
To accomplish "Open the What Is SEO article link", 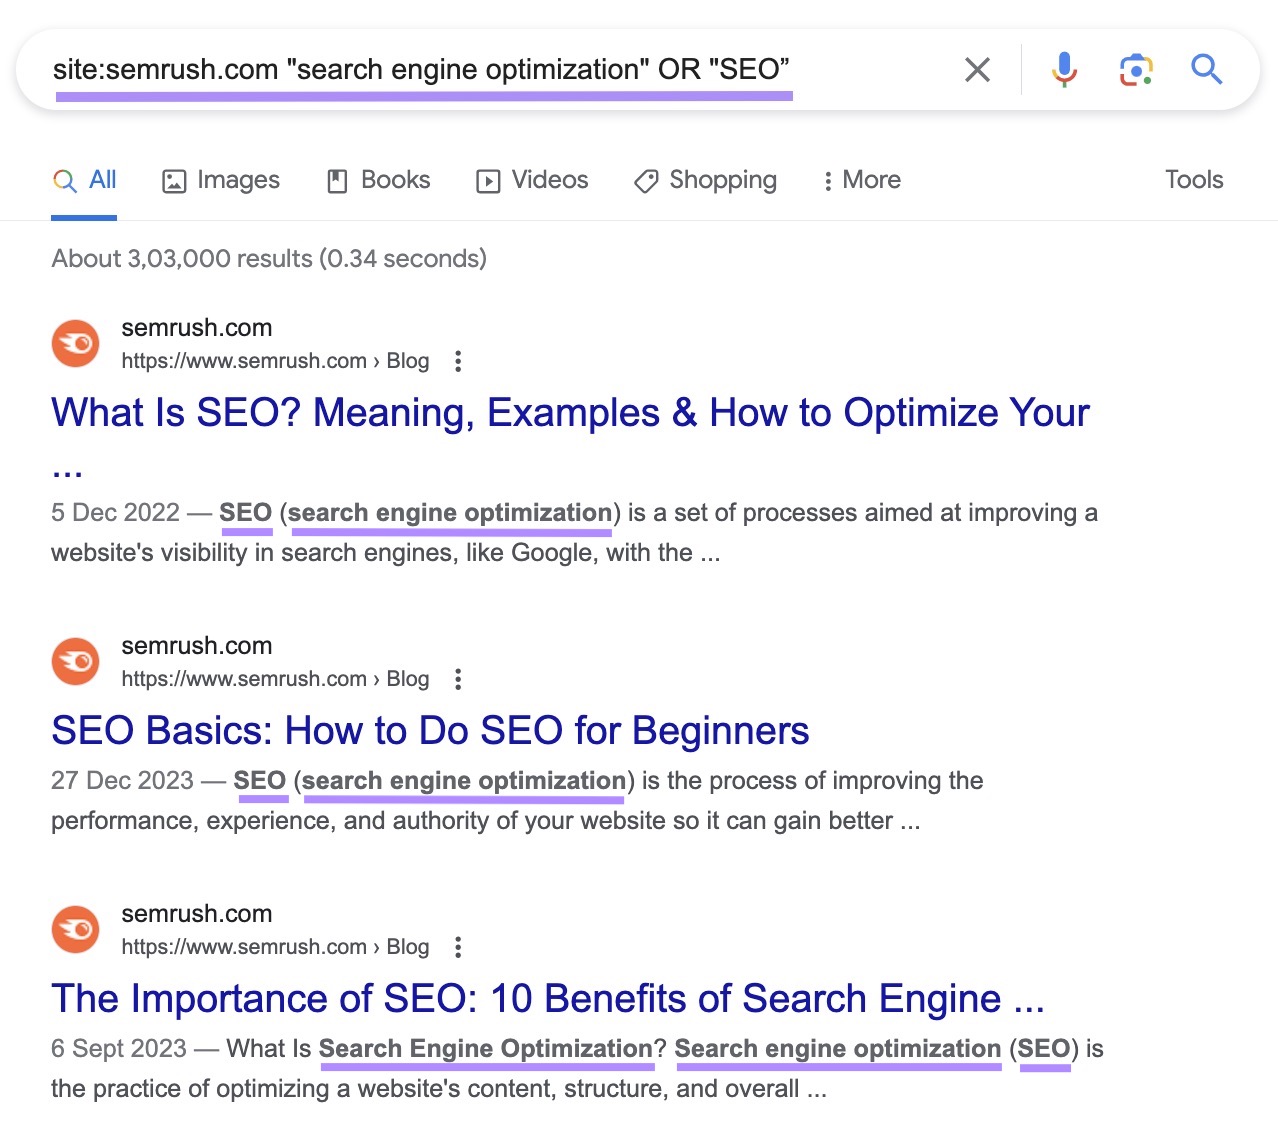I will coord(570,412).
